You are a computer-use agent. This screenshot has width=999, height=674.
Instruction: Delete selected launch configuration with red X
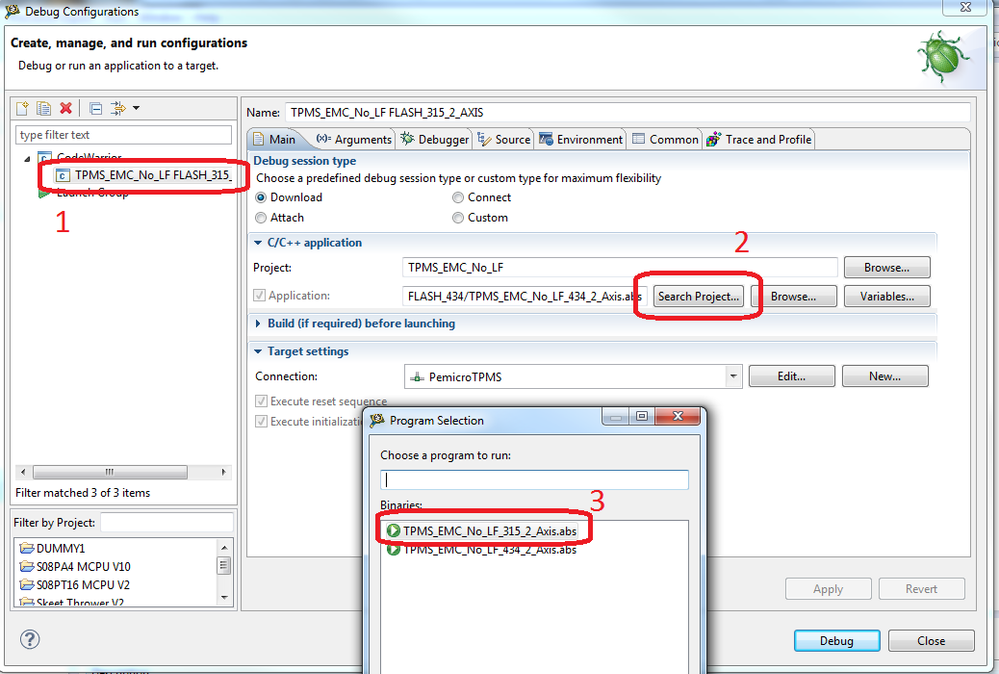click(x=66, y=108)
